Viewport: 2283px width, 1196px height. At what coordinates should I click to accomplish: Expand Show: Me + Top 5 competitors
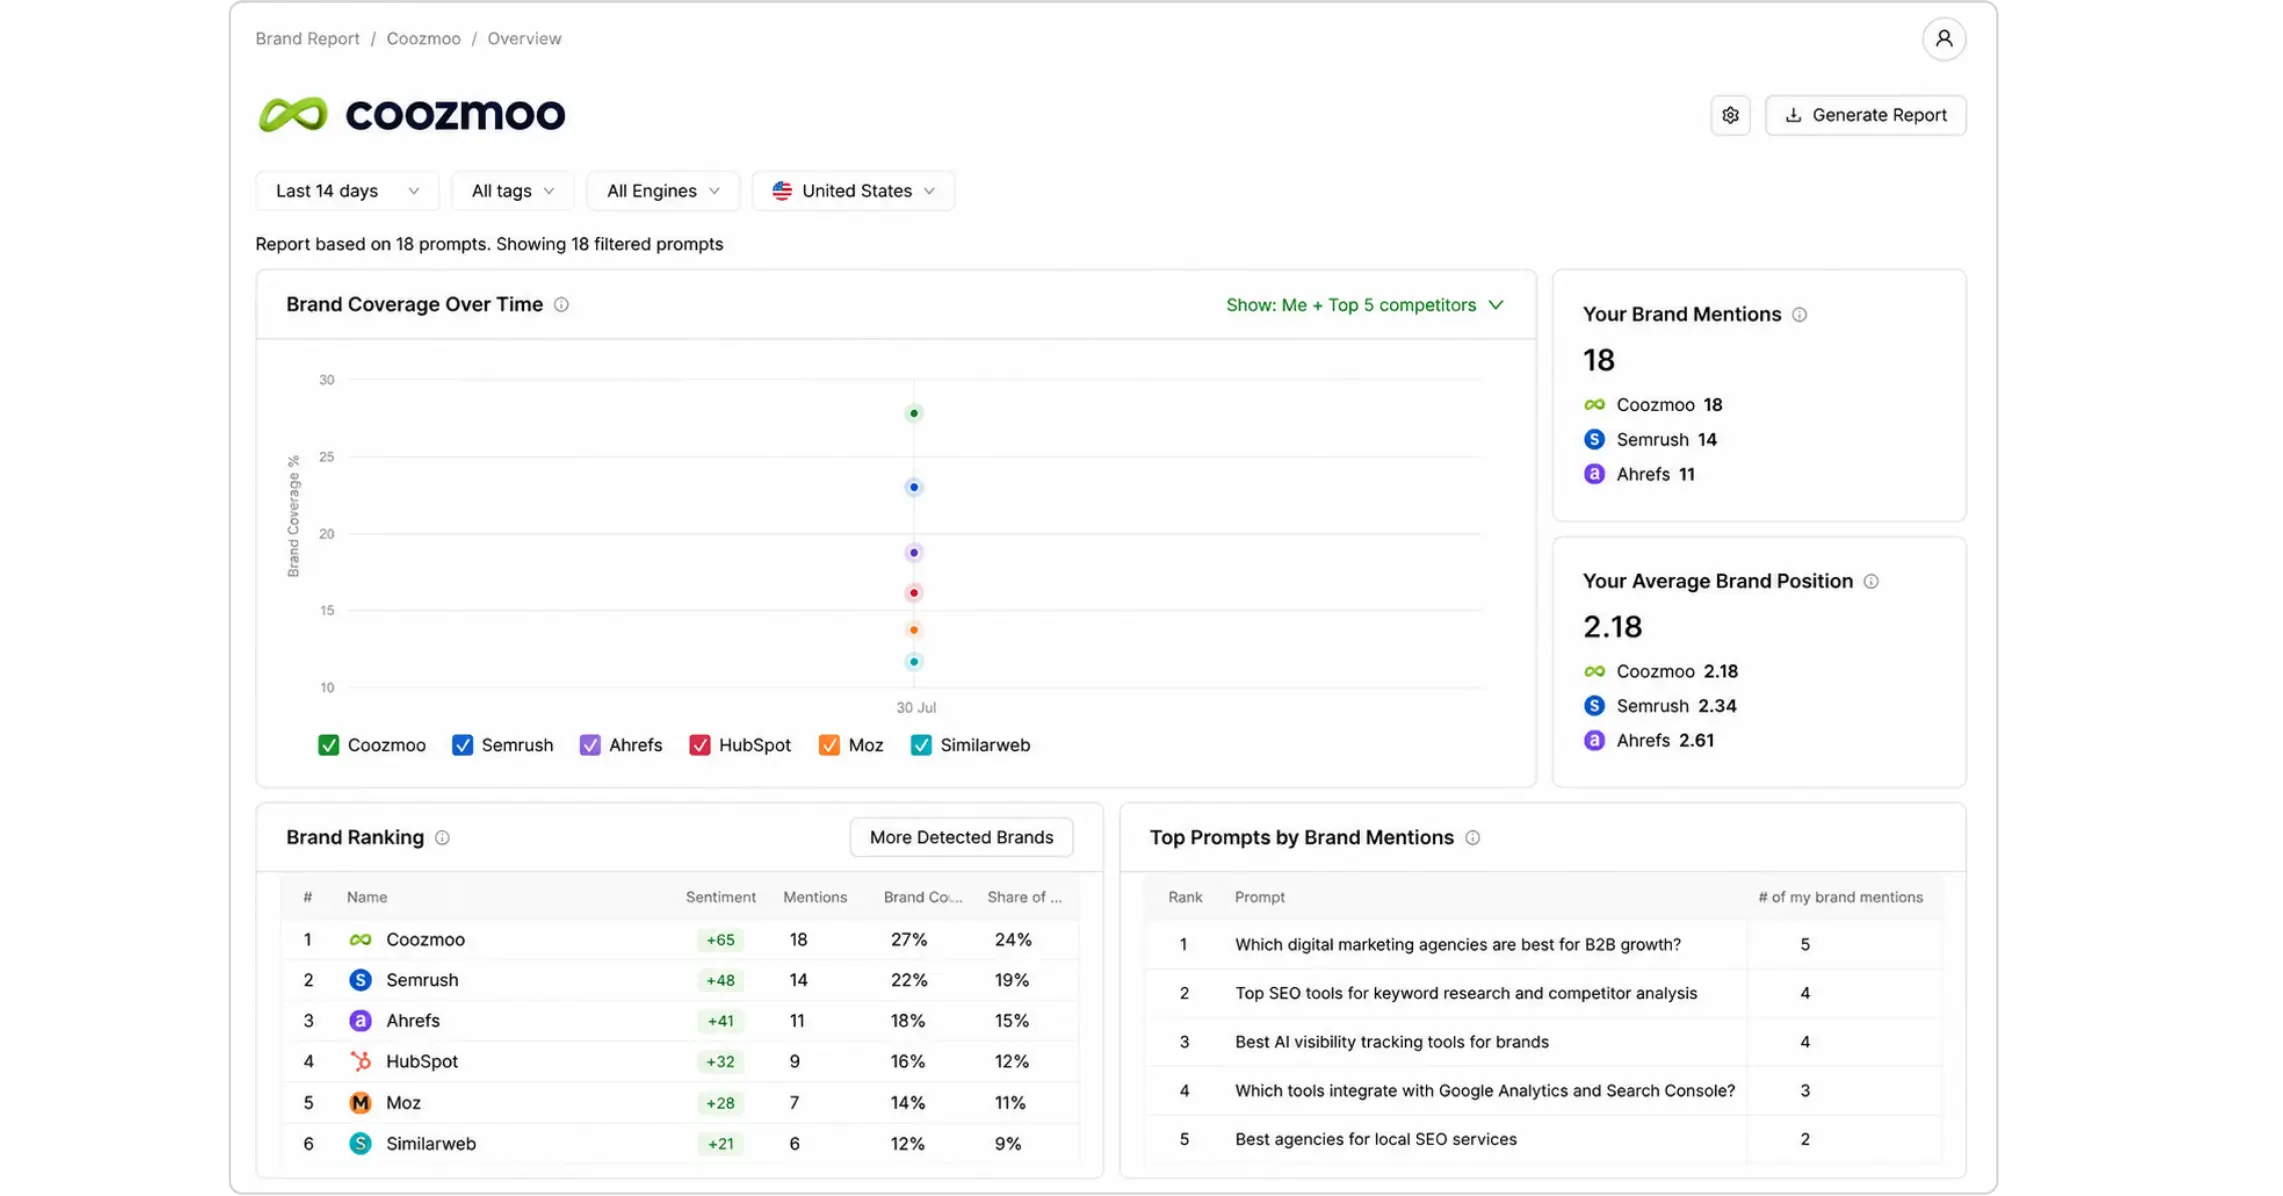(x=1365, y=305)
